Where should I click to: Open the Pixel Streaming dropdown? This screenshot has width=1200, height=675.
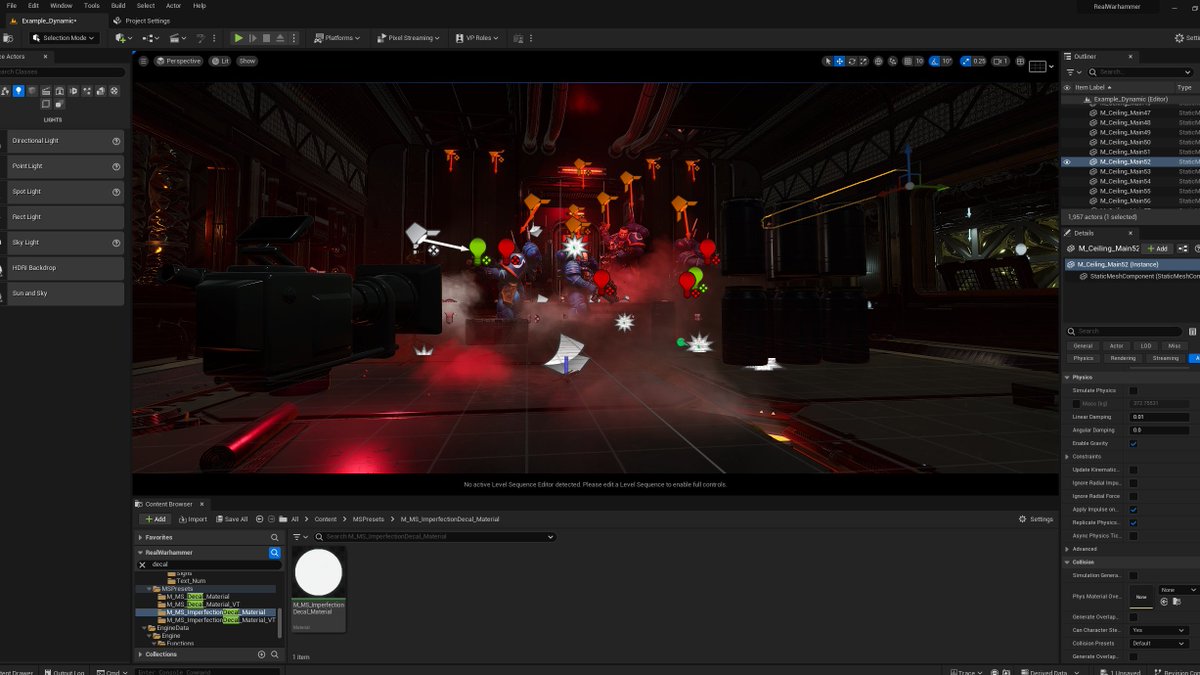pos(410,38)
